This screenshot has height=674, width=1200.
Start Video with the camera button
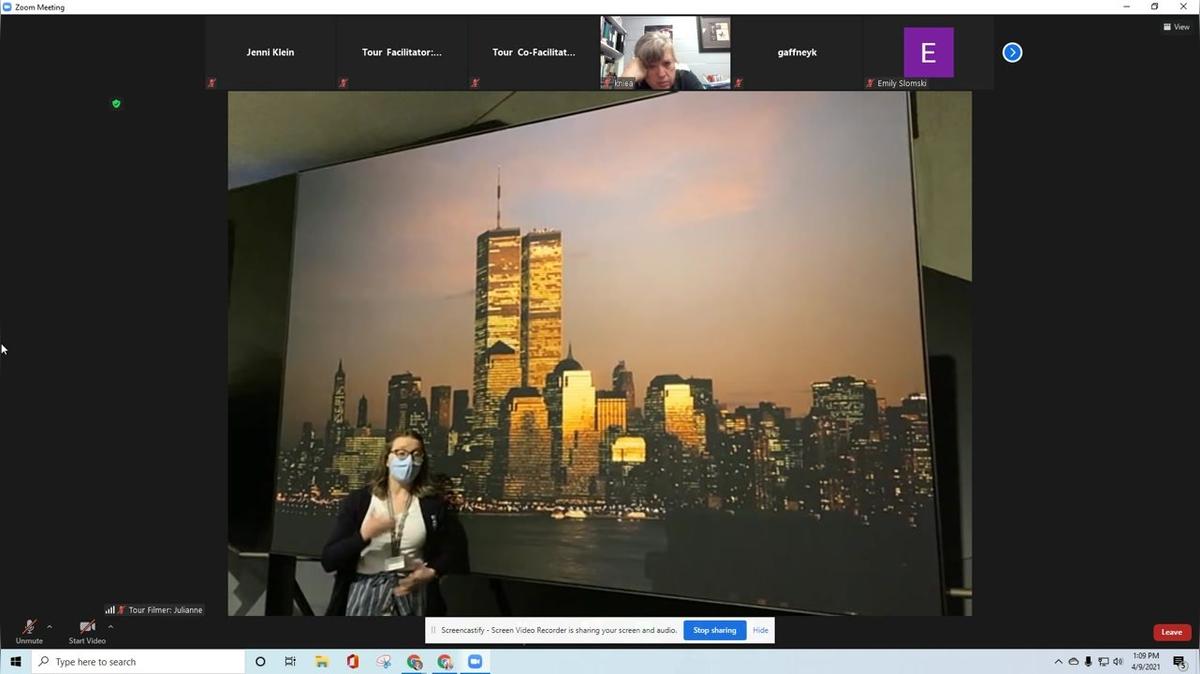pos(87,631)
